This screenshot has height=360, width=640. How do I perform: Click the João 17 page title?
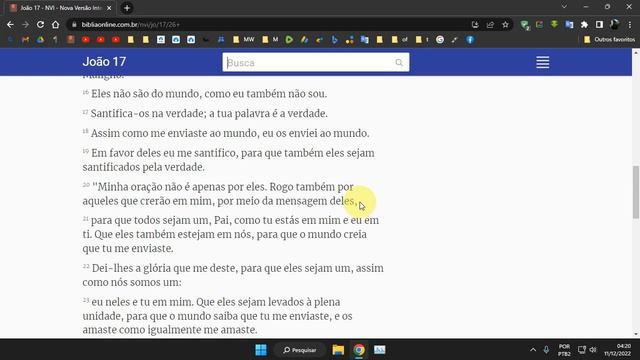tap(104, 62)
